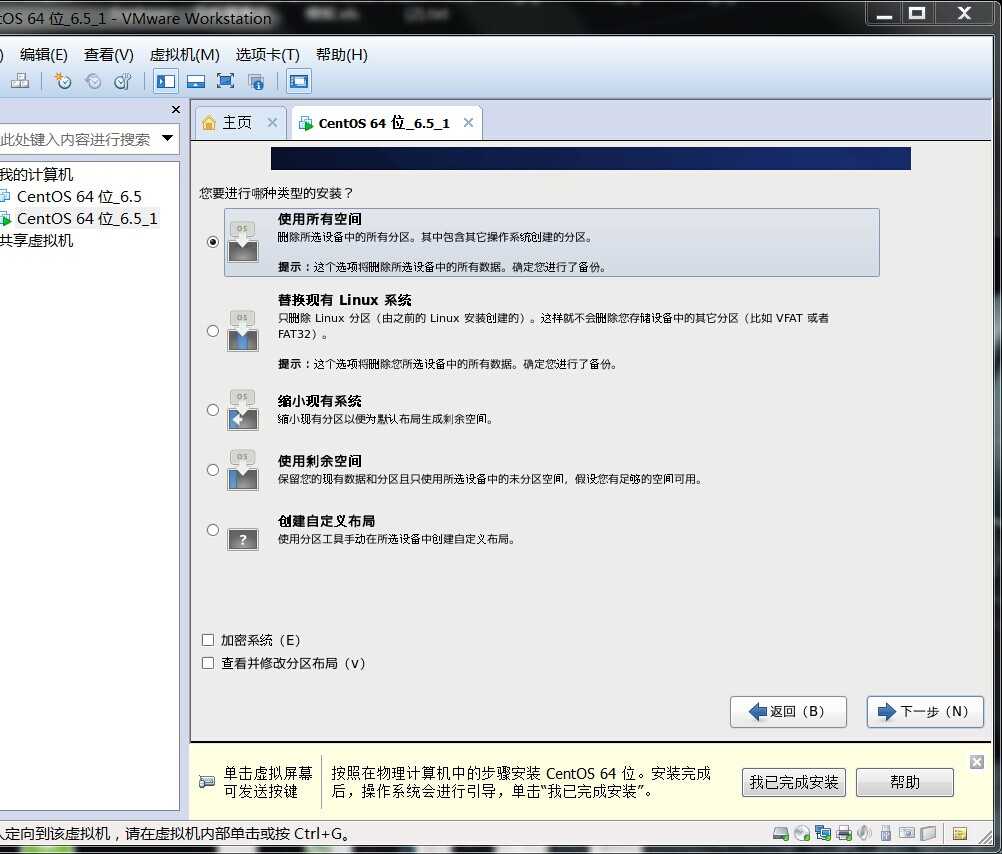
Task: Click the 帮助 button in the hint bar
Action: (905, 782)
